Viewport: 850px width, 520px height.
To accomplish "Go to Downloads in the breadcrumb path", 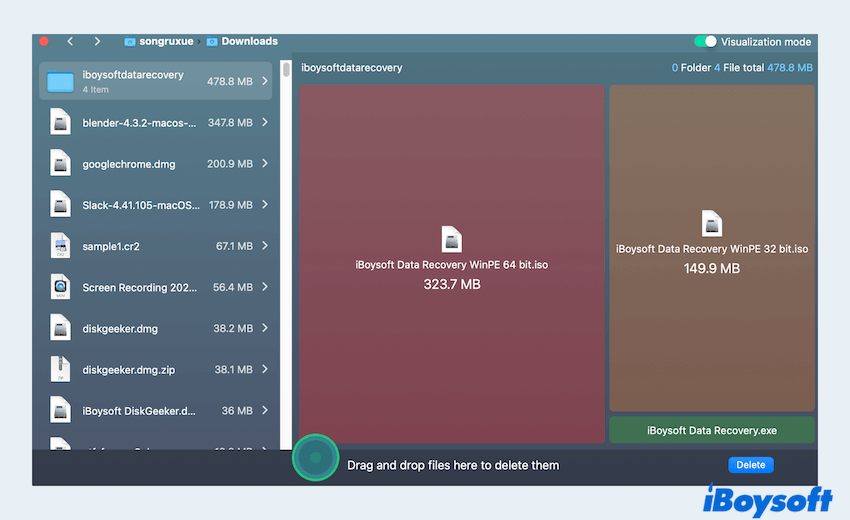I will pyautogui.click(x=249, y=41).
